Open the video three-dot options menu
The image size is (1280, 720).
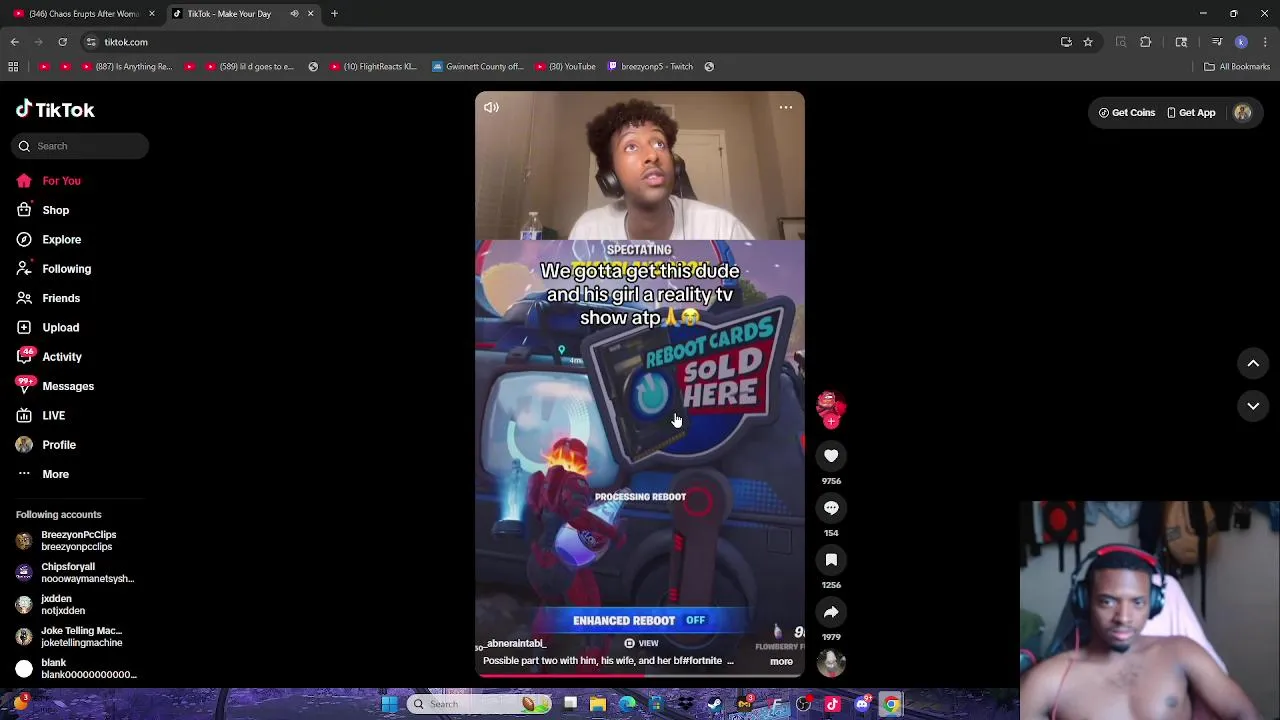tap(786, 107)
